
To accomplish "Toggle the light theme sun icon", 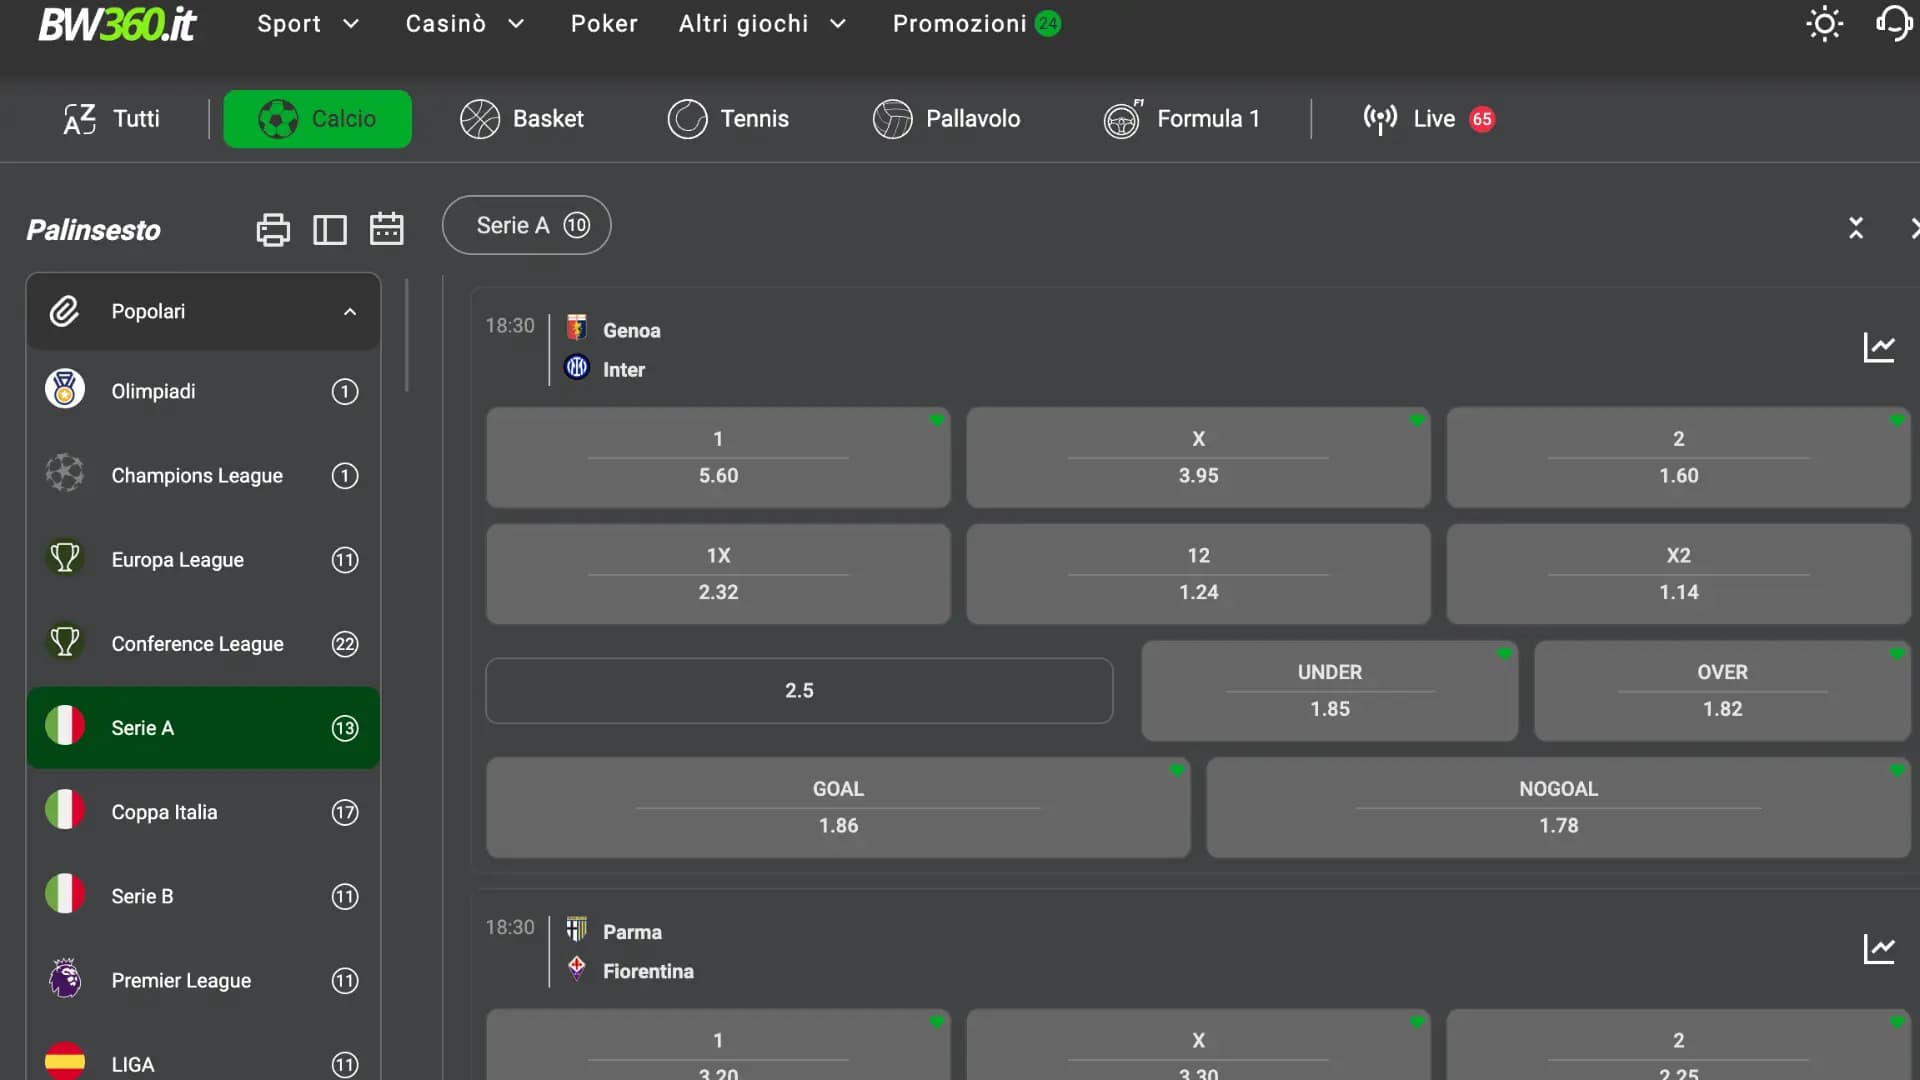I will (1824, 24).
